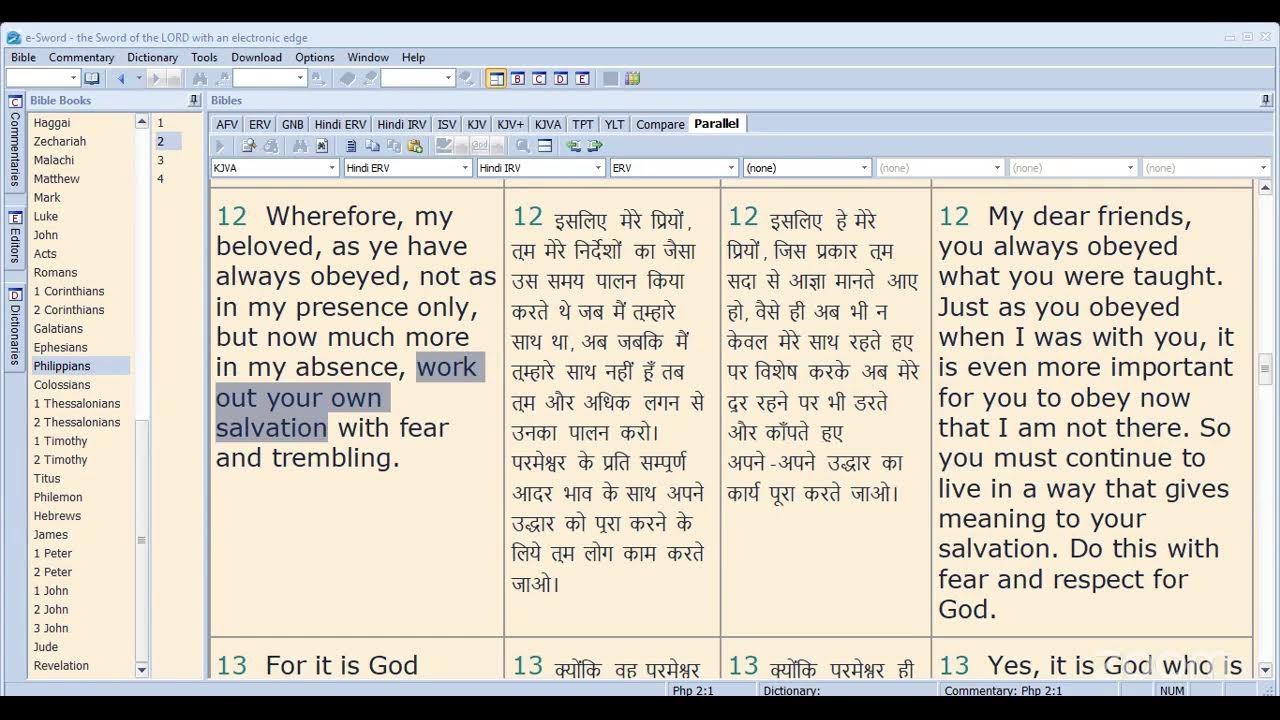
Task: Click the book list scroll up arrow
Action: click(x=141, y=122)
